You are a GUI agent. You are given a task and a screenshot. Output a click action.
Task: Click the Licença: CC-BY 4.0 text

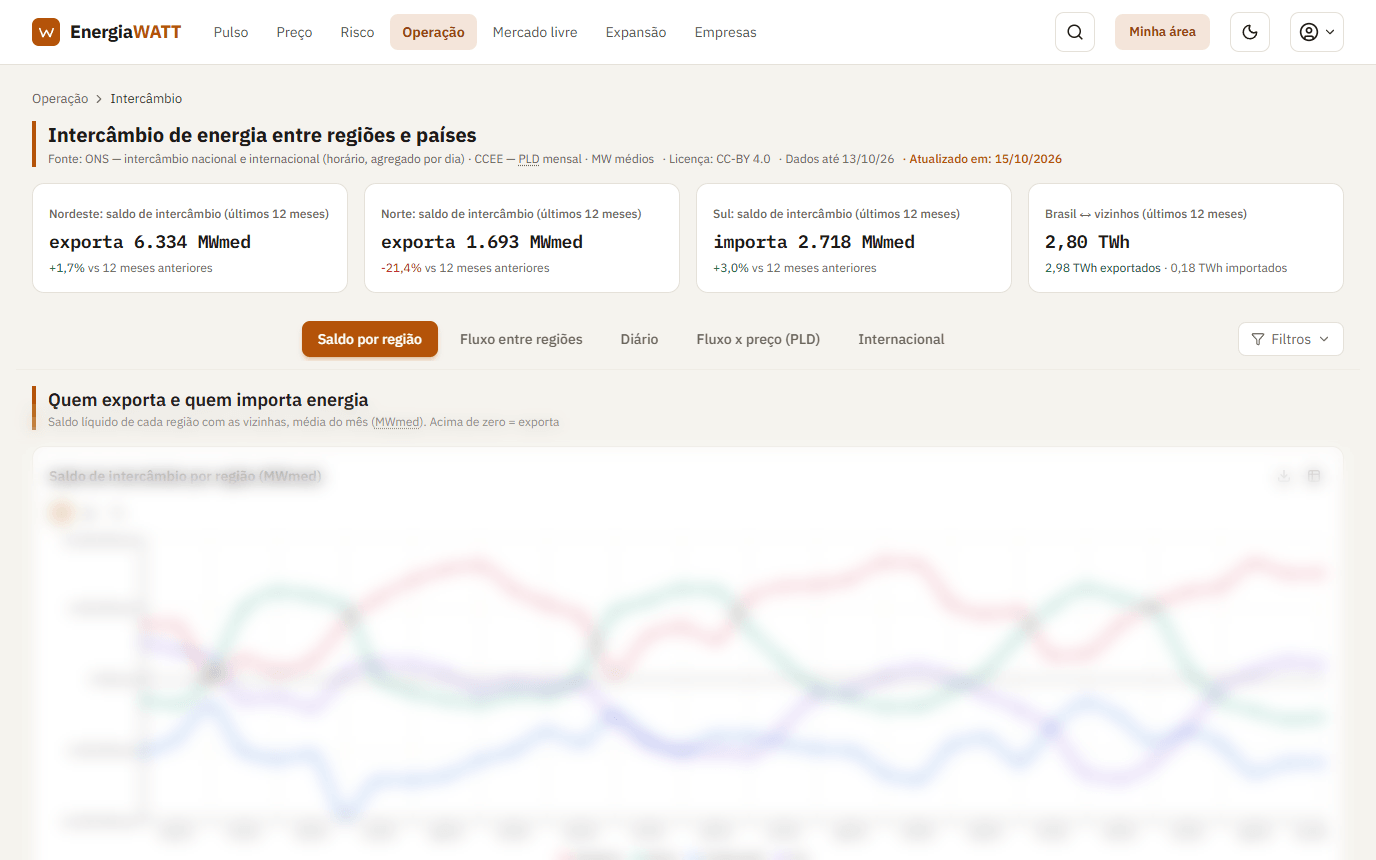tap(719, 159)
